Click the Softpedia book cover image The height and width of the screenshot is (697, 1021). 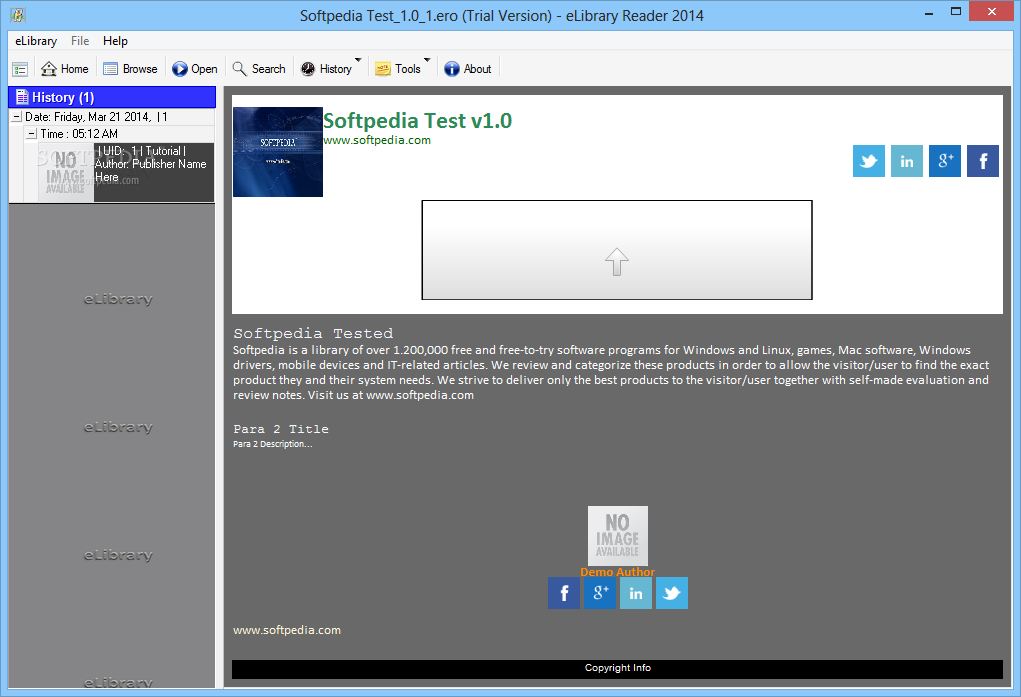click(278, 152)
